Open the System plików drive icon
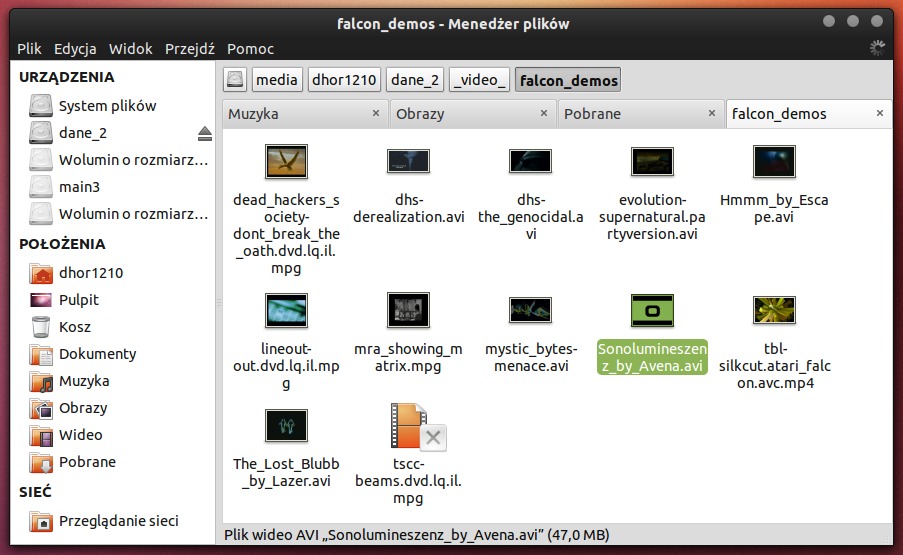 (x=41, y=106)
